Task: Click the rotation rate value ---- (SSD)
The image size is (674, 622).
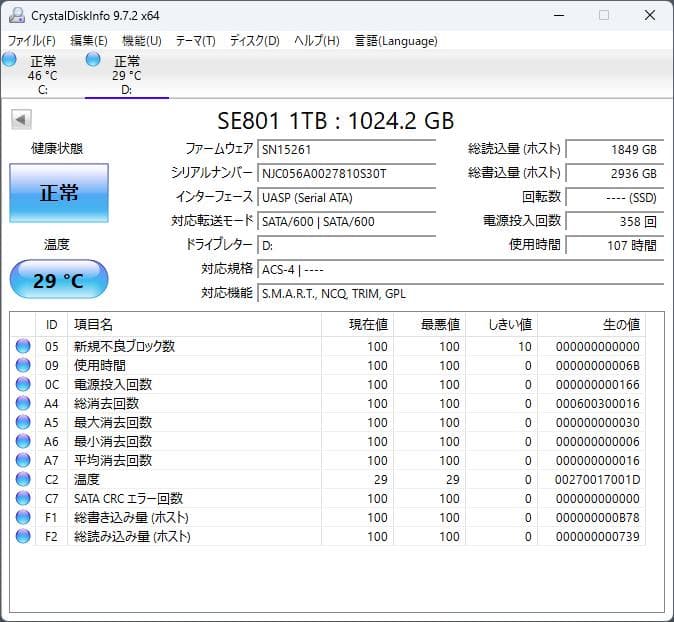Action: (615, 197)
